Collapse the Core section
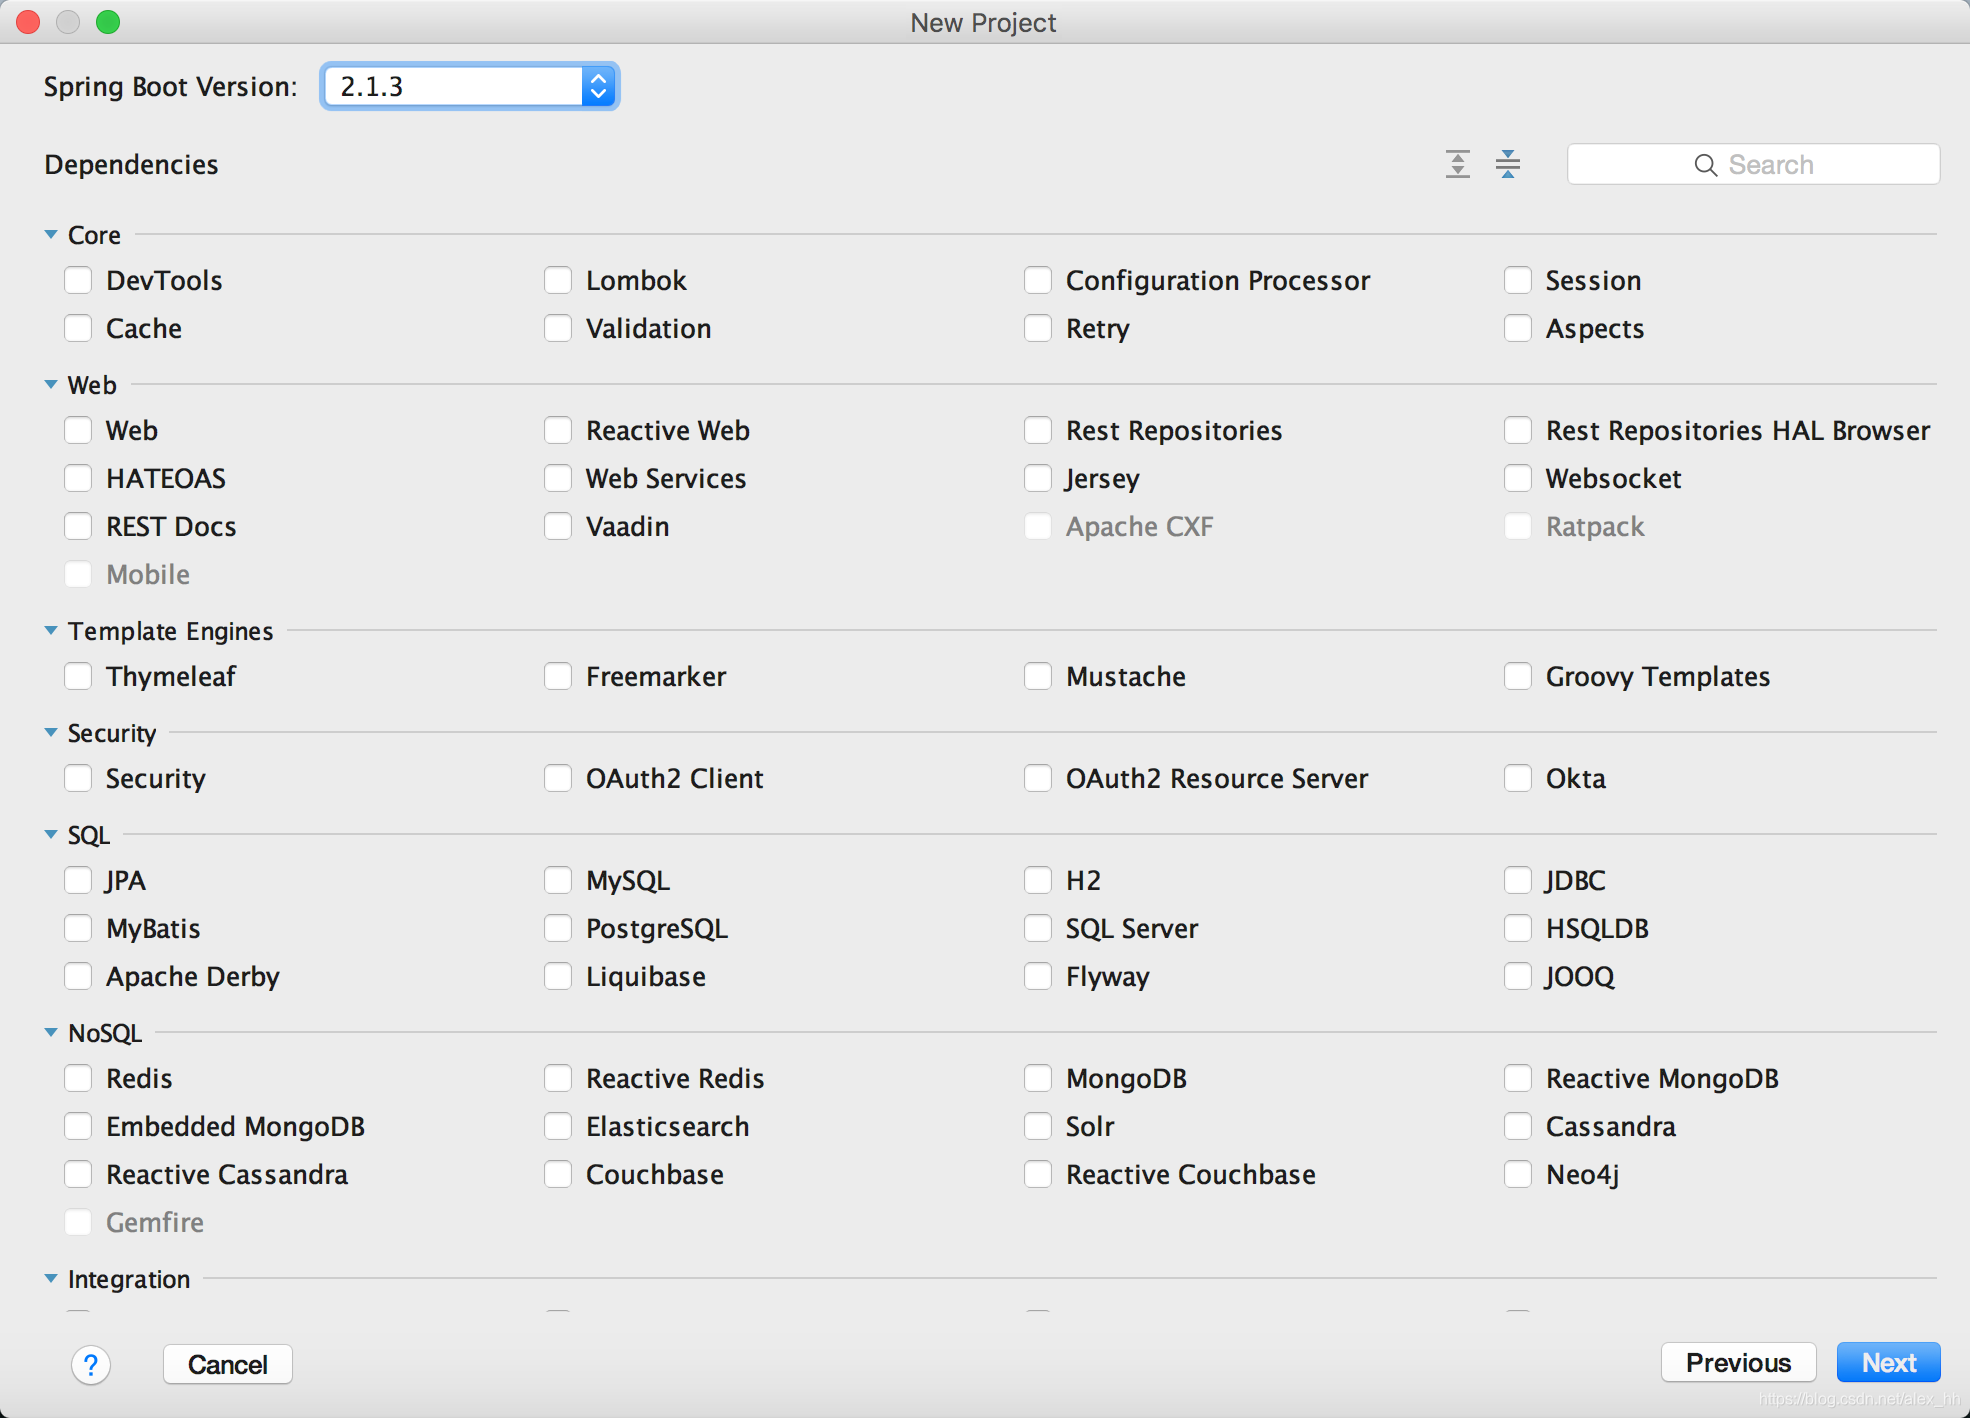The image size is (1970, 1418). pyautogui.click(x=51, y=235)
